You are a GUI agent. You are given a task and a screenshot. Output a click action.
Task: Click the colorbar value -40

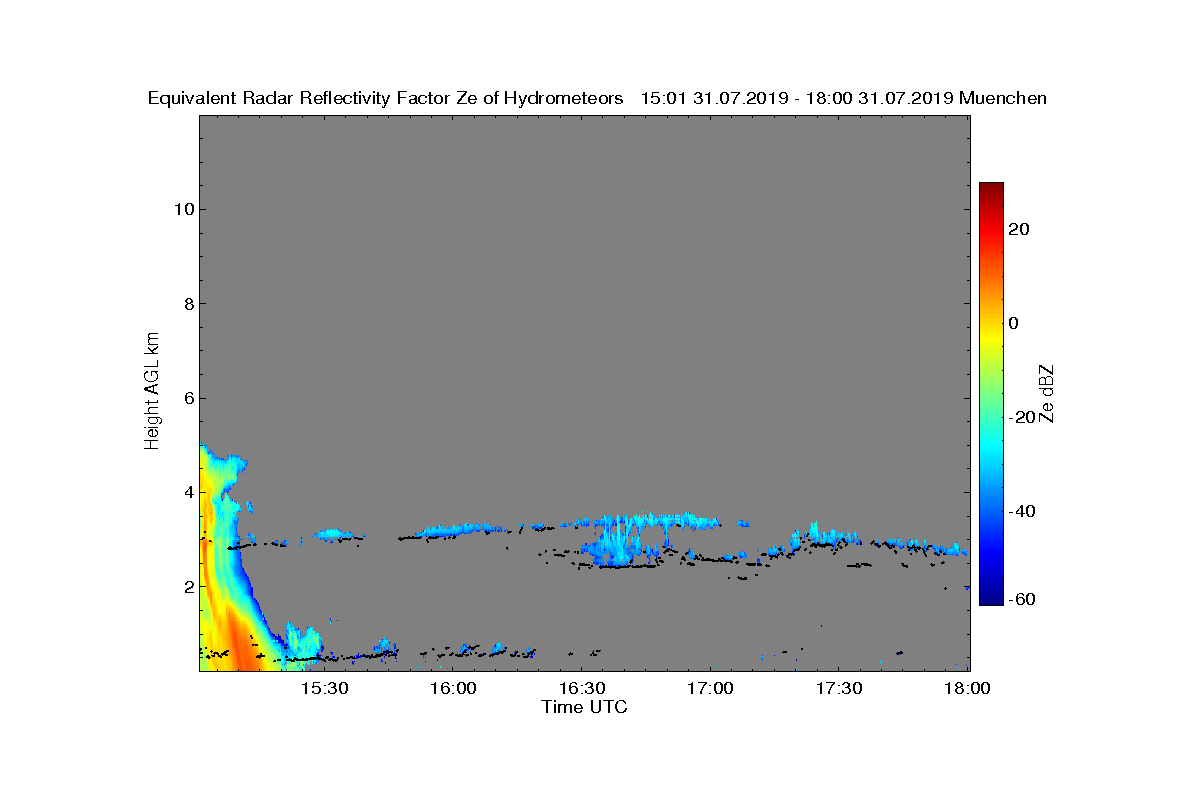pos(1023,511)
